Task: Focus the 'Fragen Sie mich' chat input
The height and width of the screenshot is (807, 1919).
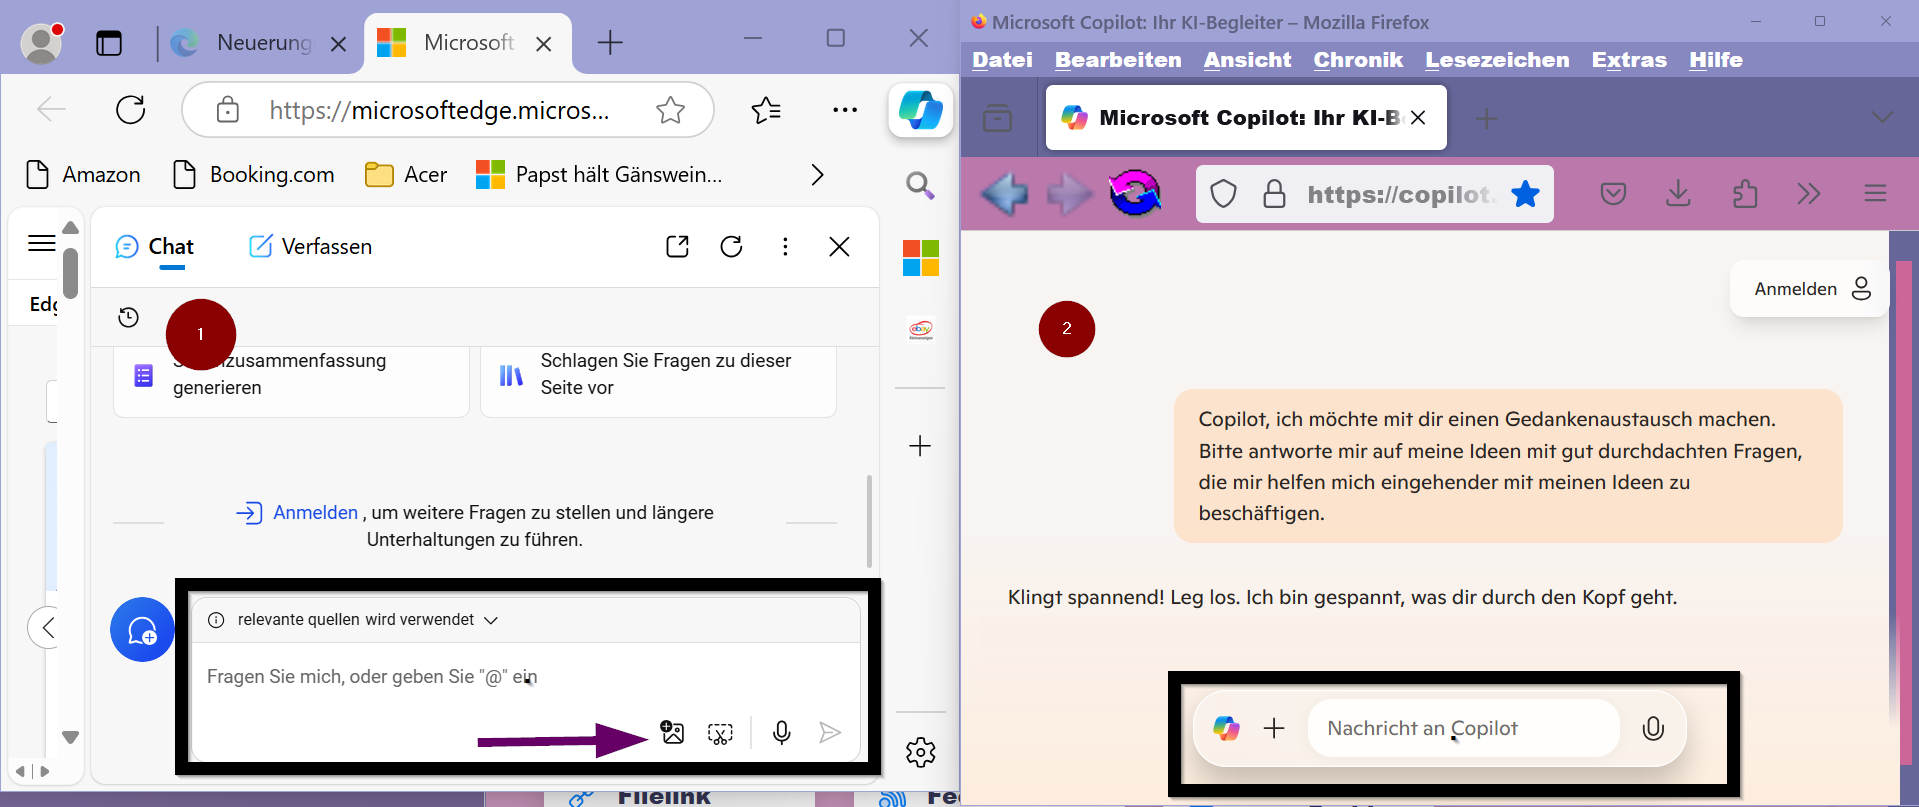Action: click(526, 677)
